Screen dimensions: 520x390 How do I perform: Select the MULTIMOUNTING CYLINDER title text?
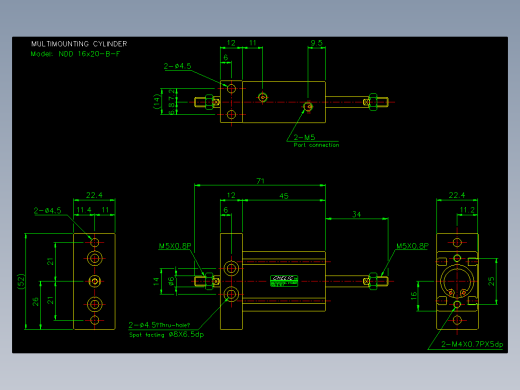click(x=79, y=44)
